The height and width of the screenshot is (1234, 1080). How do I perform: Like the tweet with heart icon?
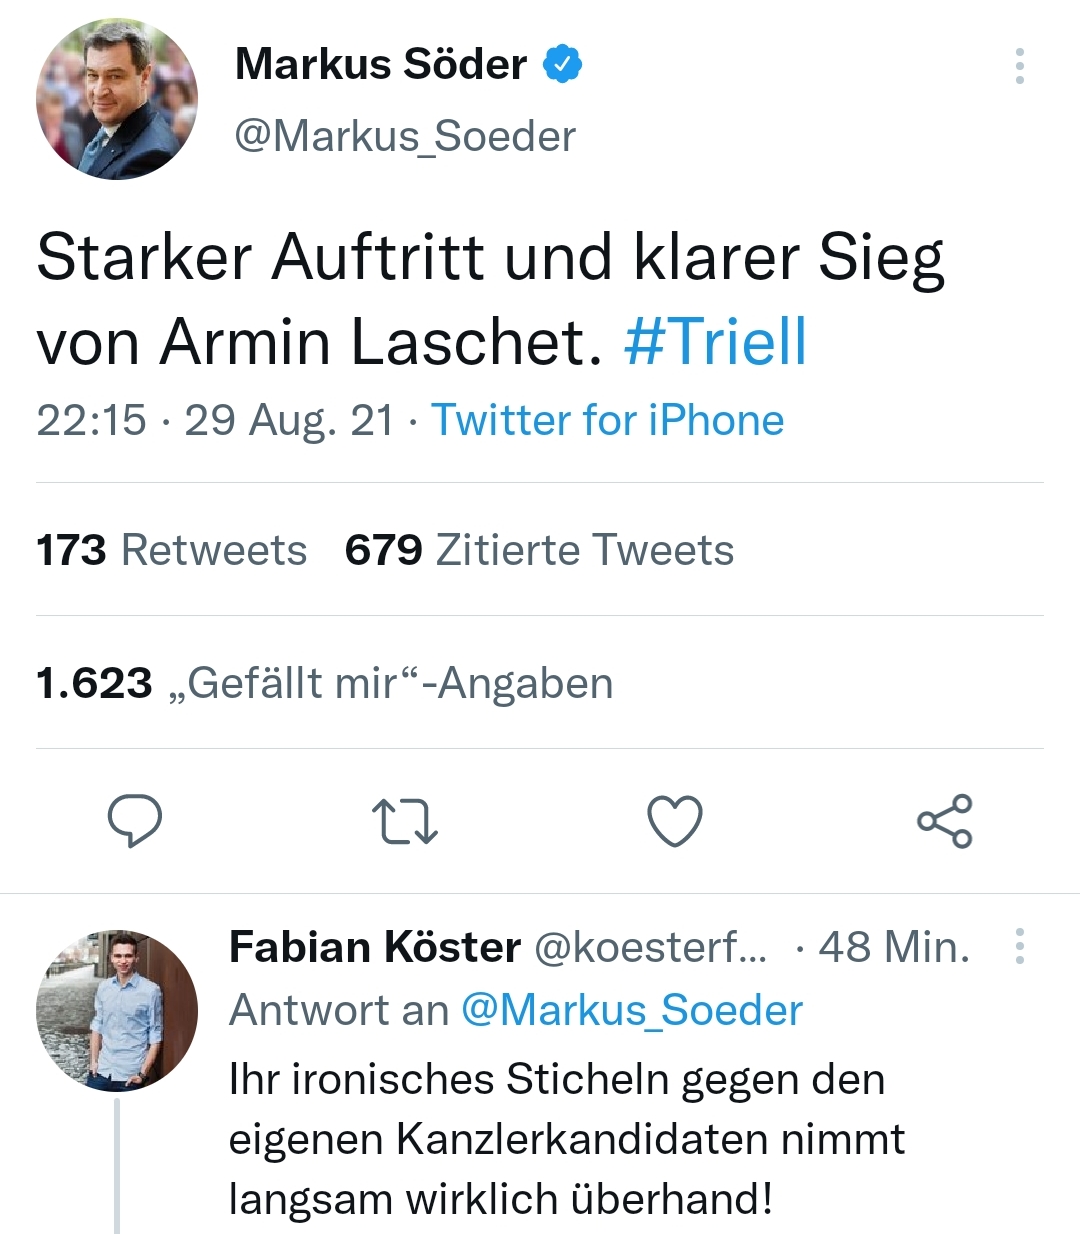[675, 821]
